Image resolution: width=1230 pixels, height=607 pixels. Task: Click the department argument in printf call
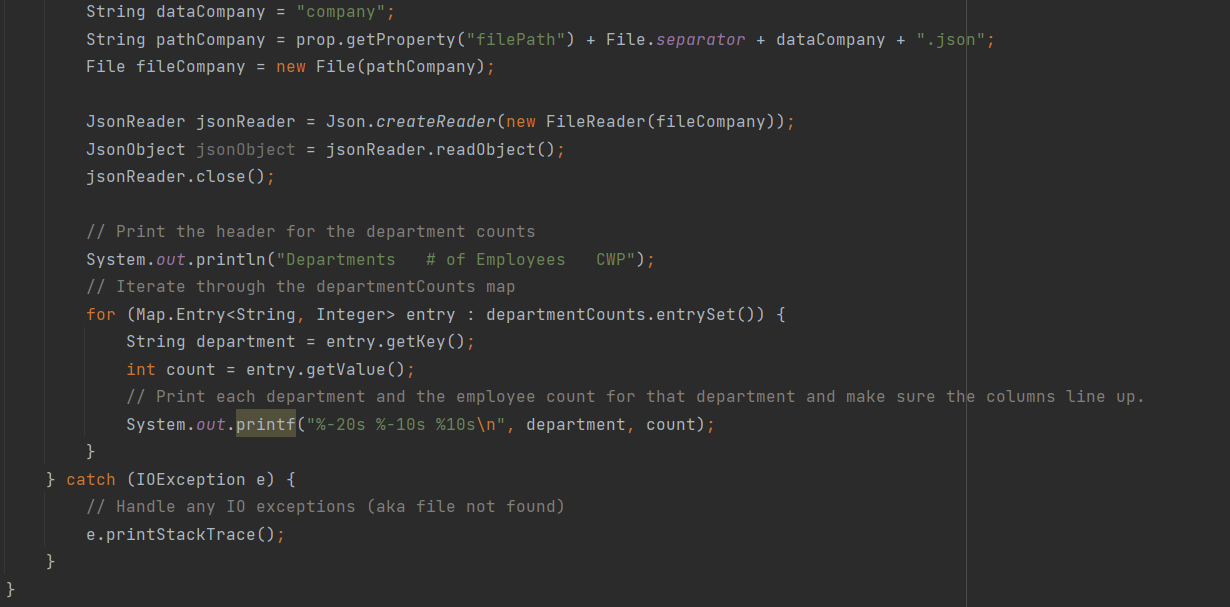click(x=576, y=425)
